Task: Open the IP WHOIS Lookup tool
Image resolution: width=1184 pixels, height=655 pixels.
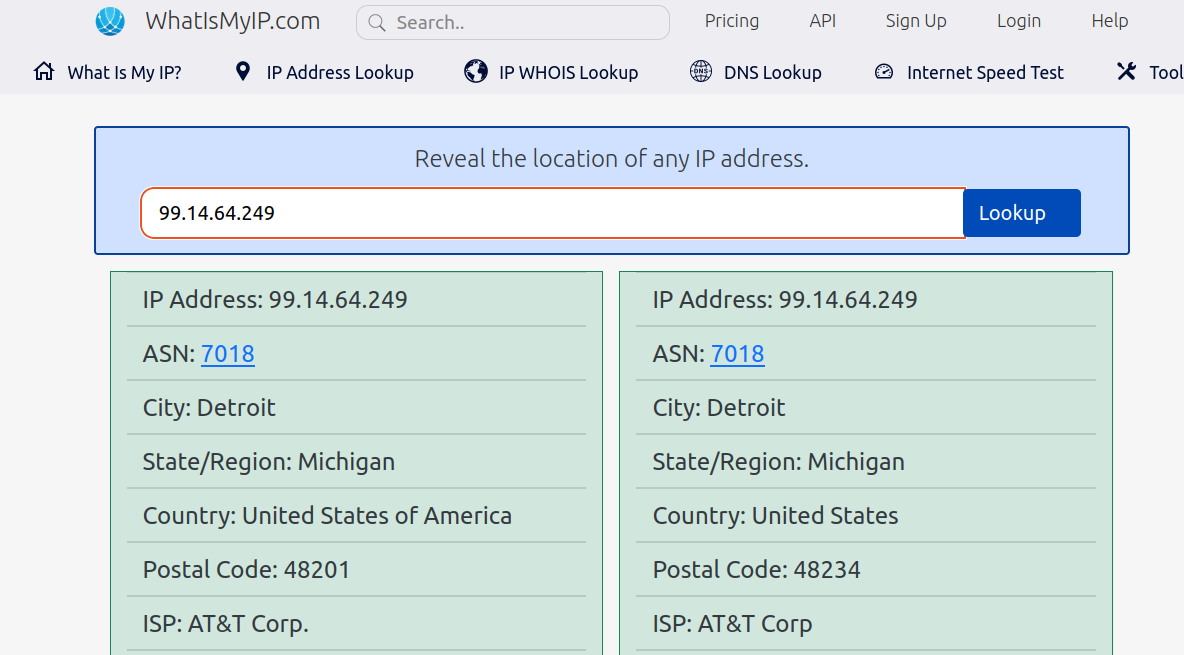Action: coord(569,73)
